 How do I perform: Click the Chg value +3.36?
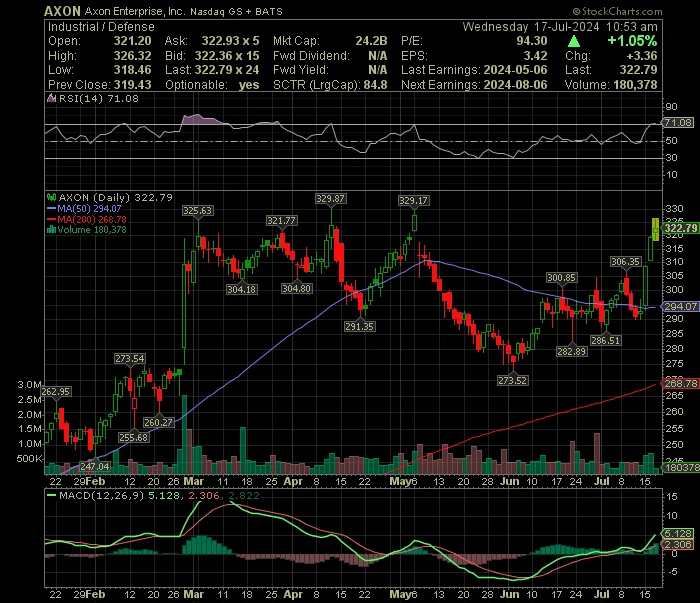pos(642,56)
